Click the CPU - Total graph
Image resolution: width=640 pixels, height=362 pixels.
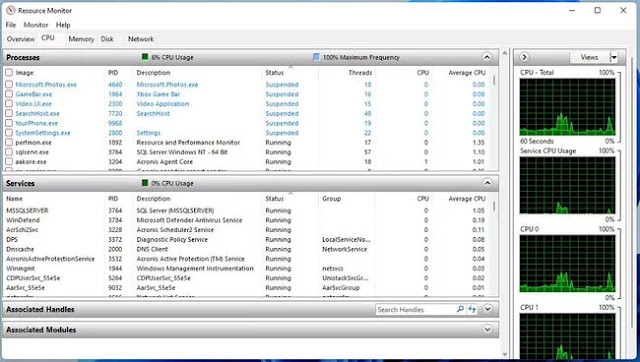coord(567,107)
